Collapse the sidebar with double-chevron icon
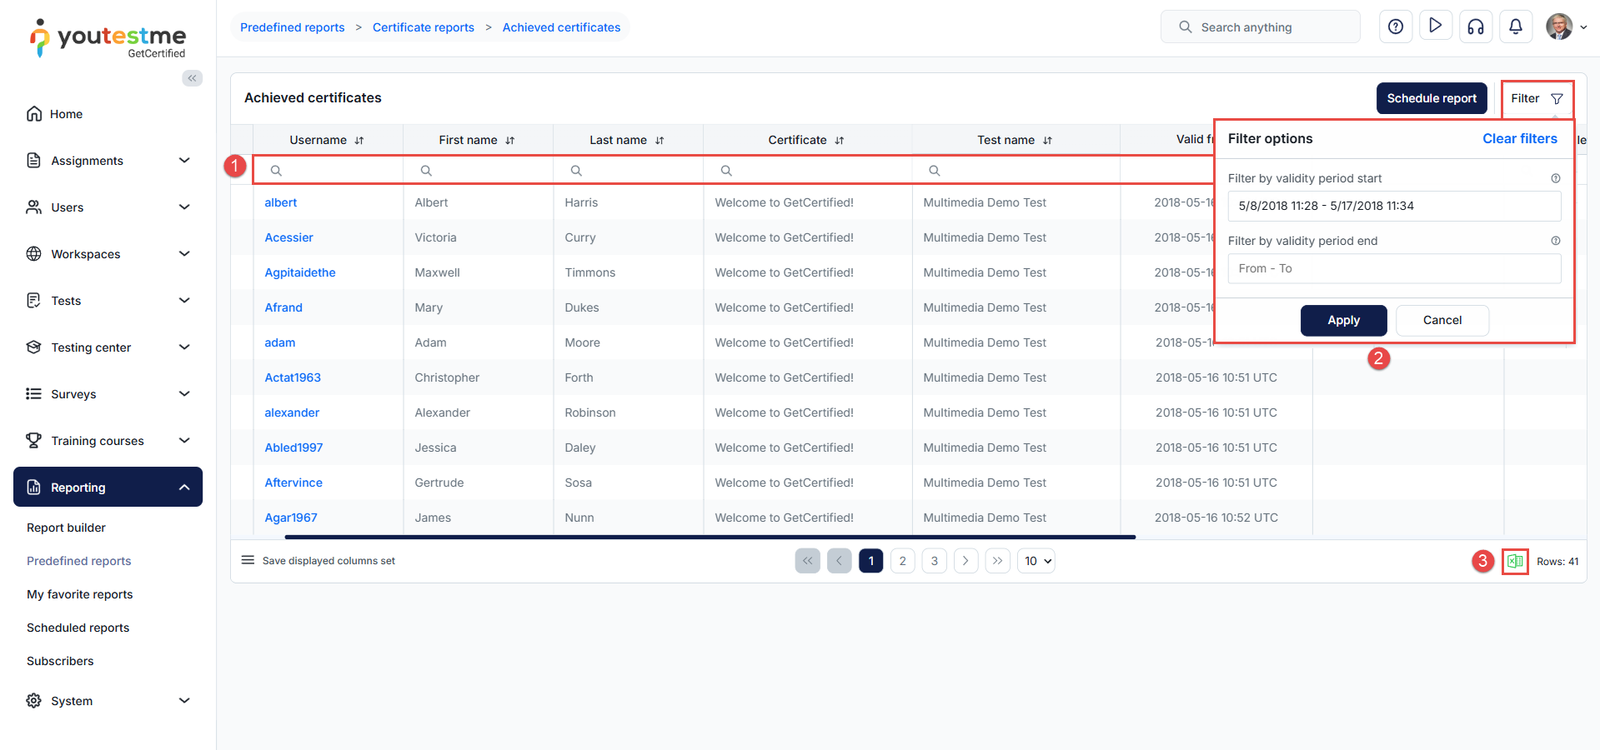 tap(192, 78)
